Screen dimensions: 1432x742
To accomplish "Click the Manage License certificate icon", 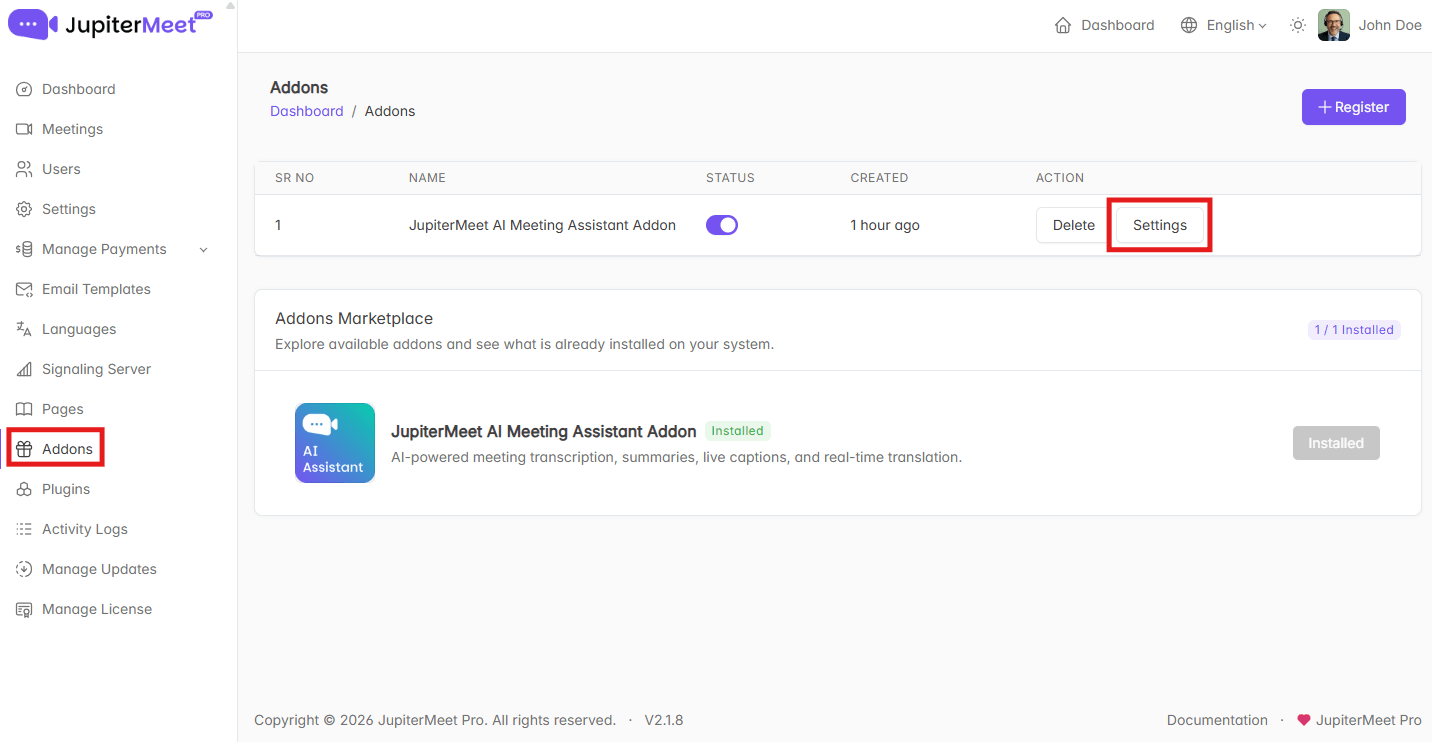I will (x=24, y=609).
